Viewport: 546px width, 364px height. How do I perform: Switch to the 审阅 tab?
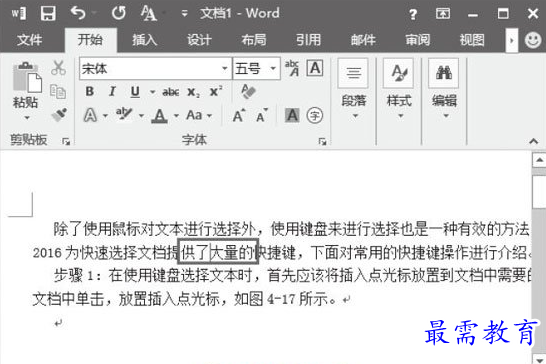point(418,40)
